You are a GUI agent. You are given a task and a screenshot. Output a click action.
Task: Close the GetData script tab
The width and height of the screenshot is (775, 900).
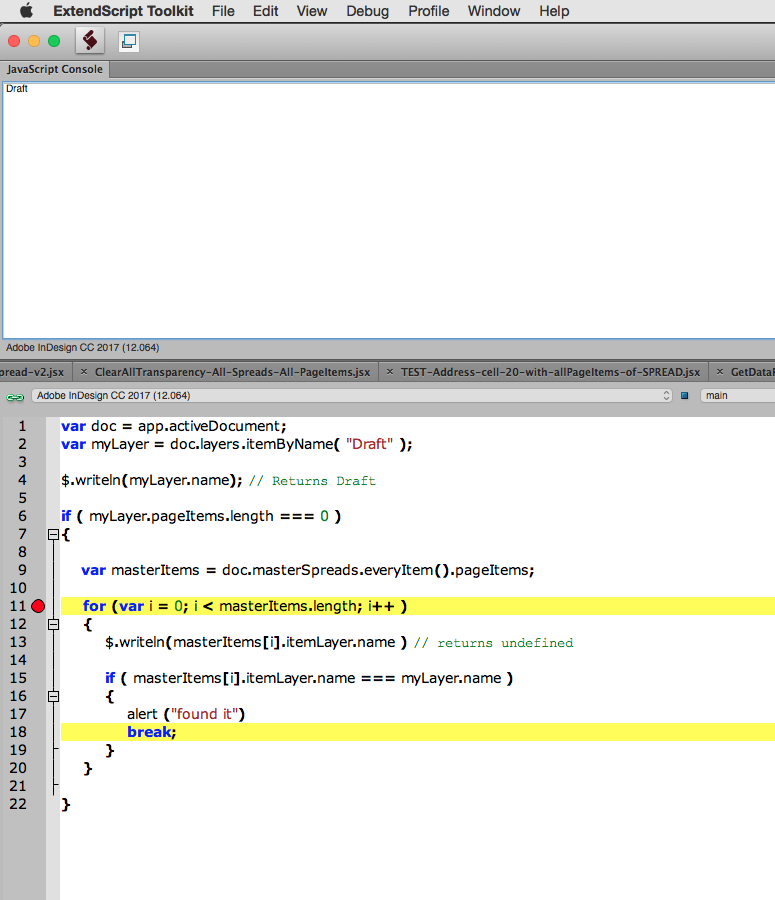(x=720, y=372)
